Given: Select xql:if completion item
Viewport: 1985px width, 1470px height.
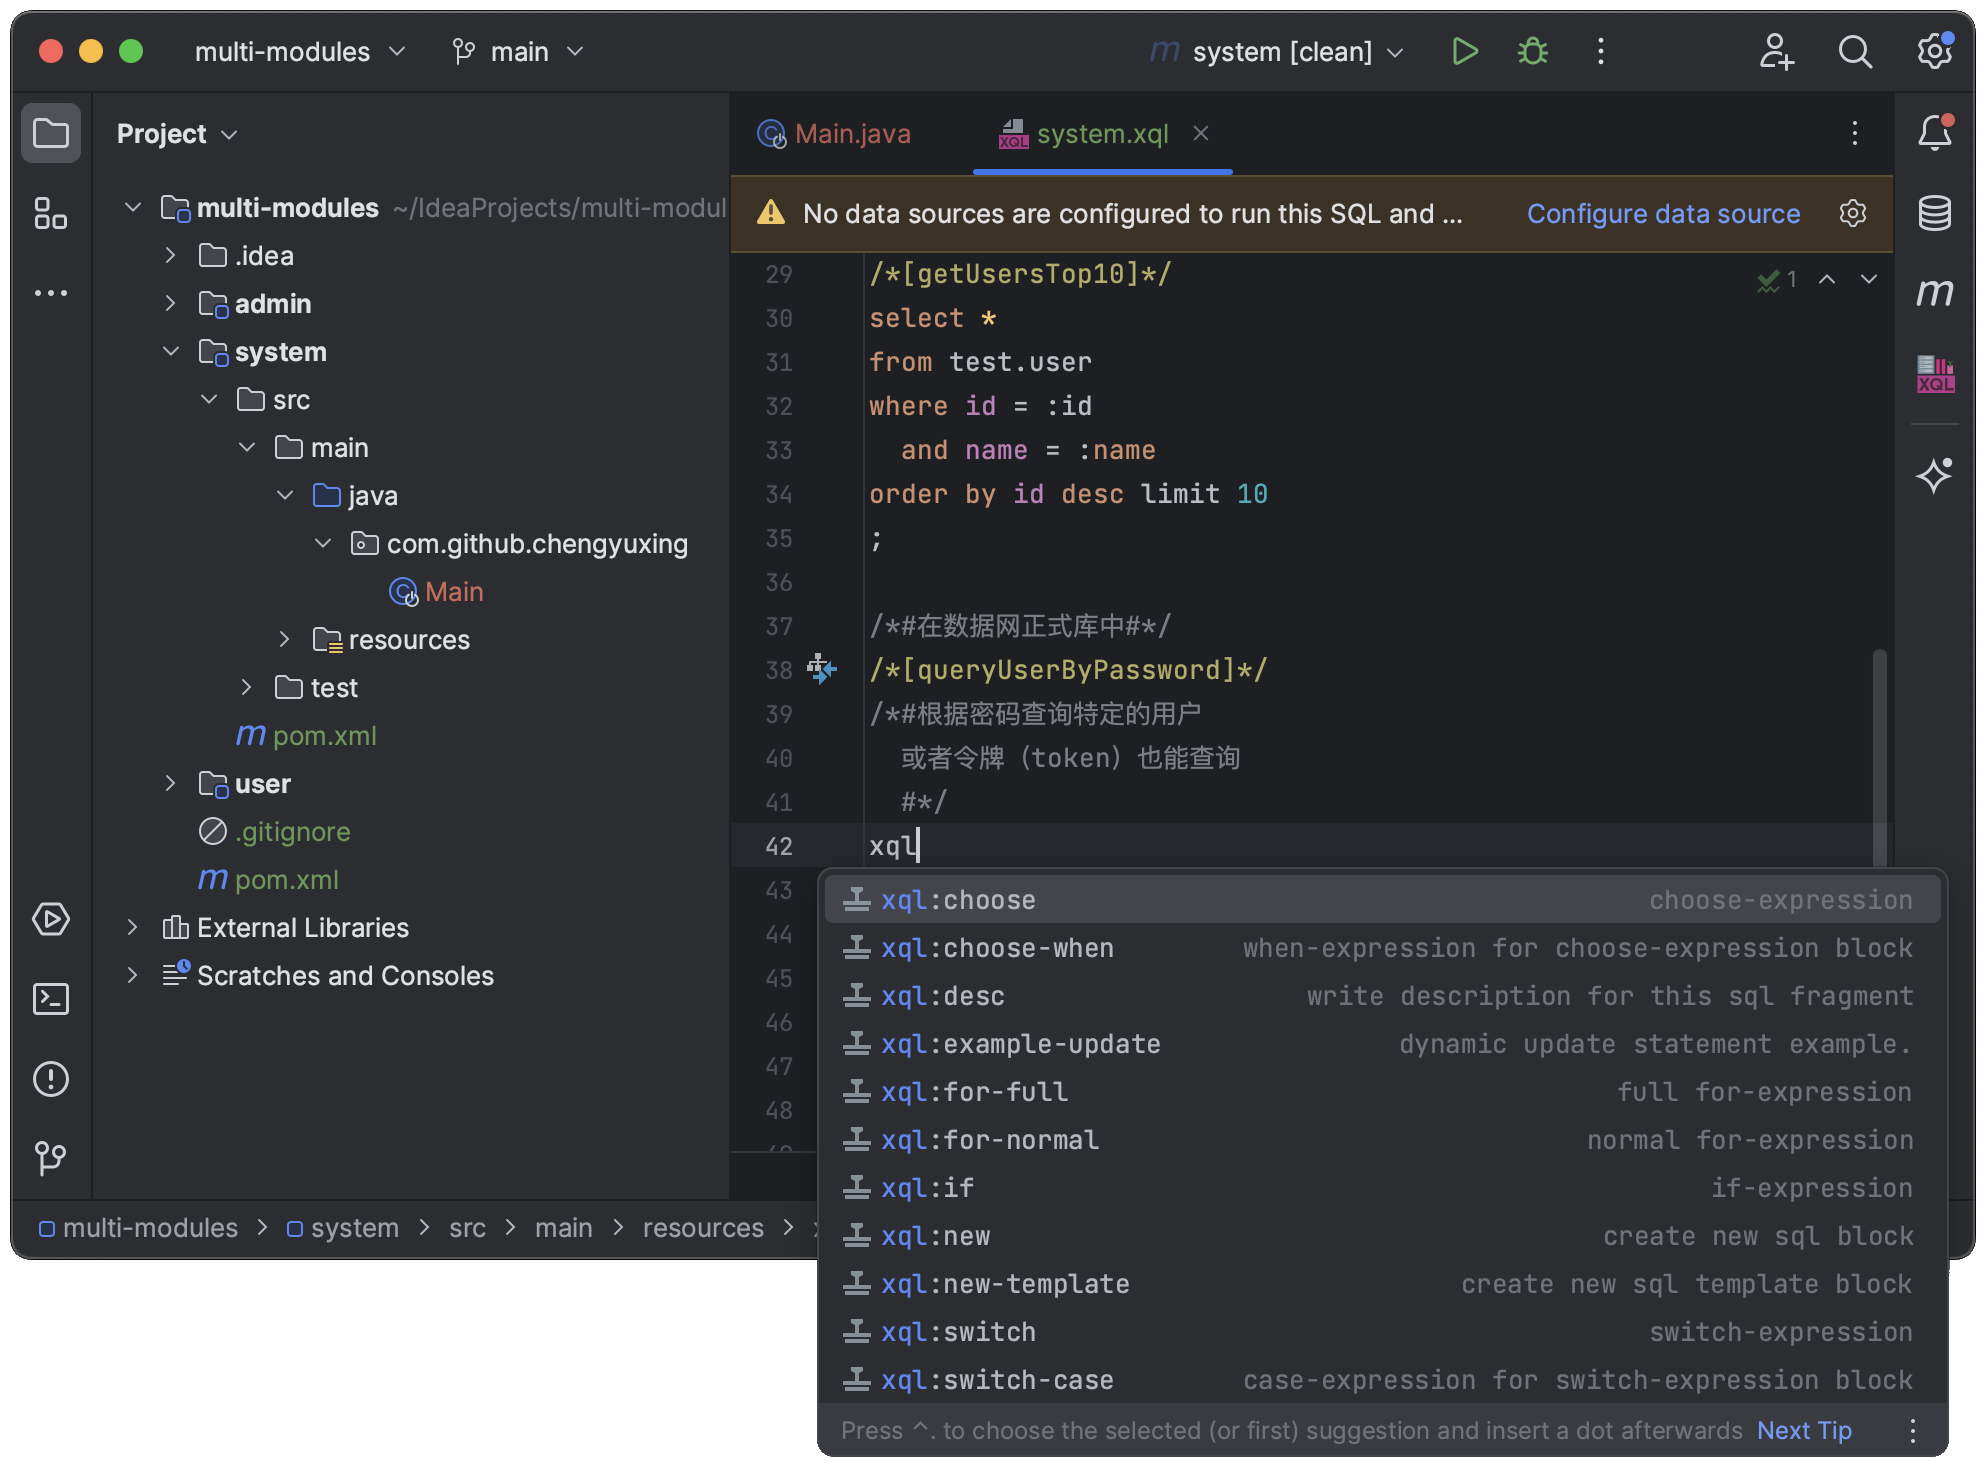Looking at the screenshot, I should 1382,1188.
